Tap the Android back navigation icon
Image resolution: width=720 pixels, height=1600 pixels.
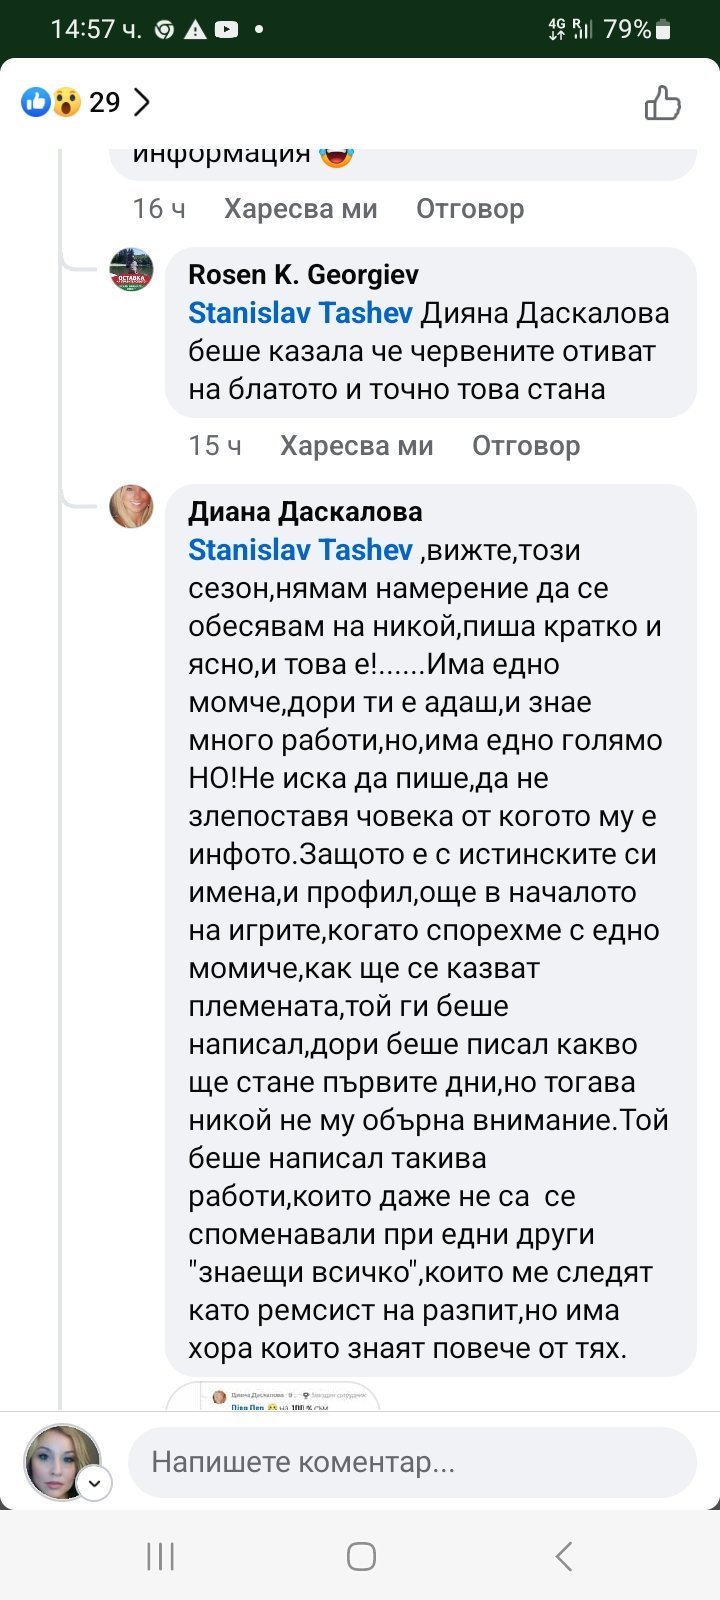563,1556
